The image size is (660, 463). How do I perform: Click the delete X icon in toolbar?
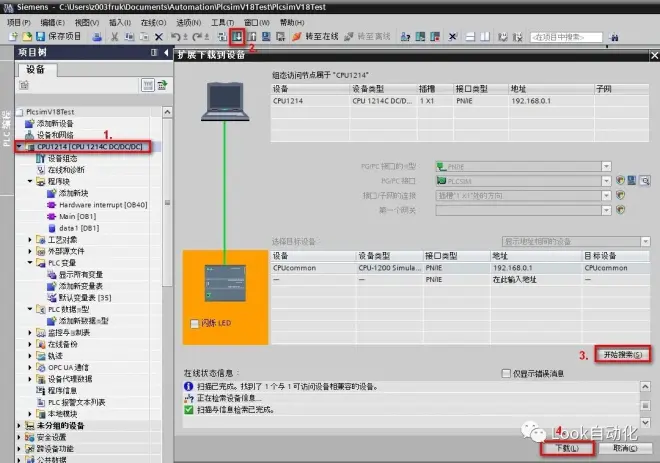click(159, 37)
